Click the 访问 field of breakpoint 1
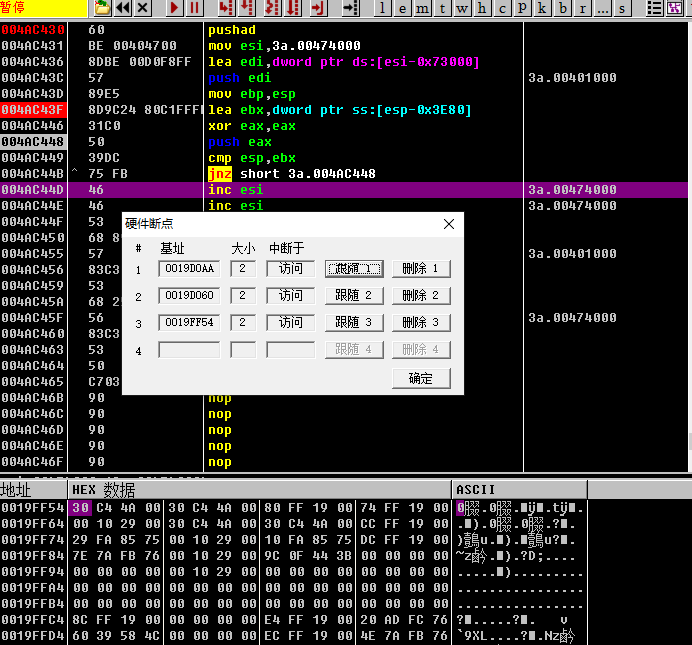 click(291, 269)
